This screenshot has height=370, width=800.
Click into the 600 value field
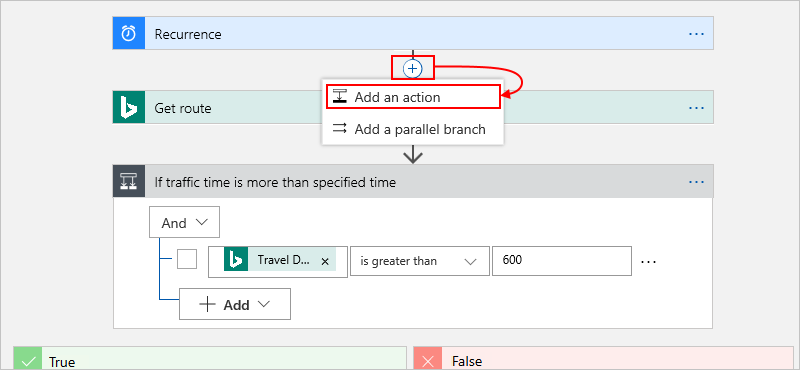(562, 261)
